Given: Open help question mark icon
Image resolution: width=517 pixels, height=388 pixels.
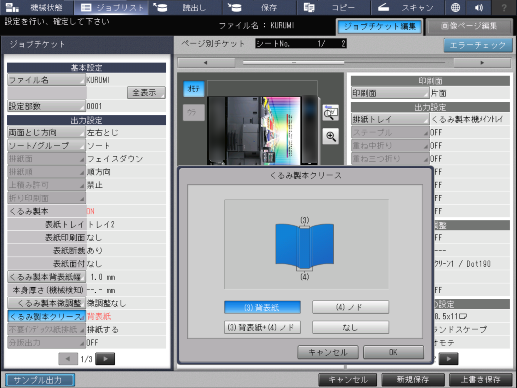Looking at the screenshot, I should [x=504, y=7].
